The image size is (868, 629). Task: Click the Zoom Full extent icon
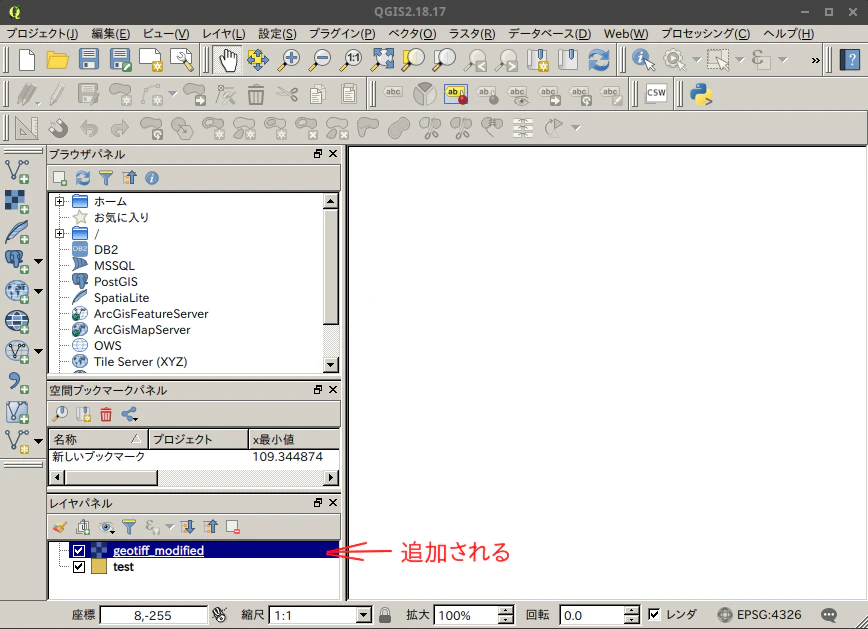(383, 60)
